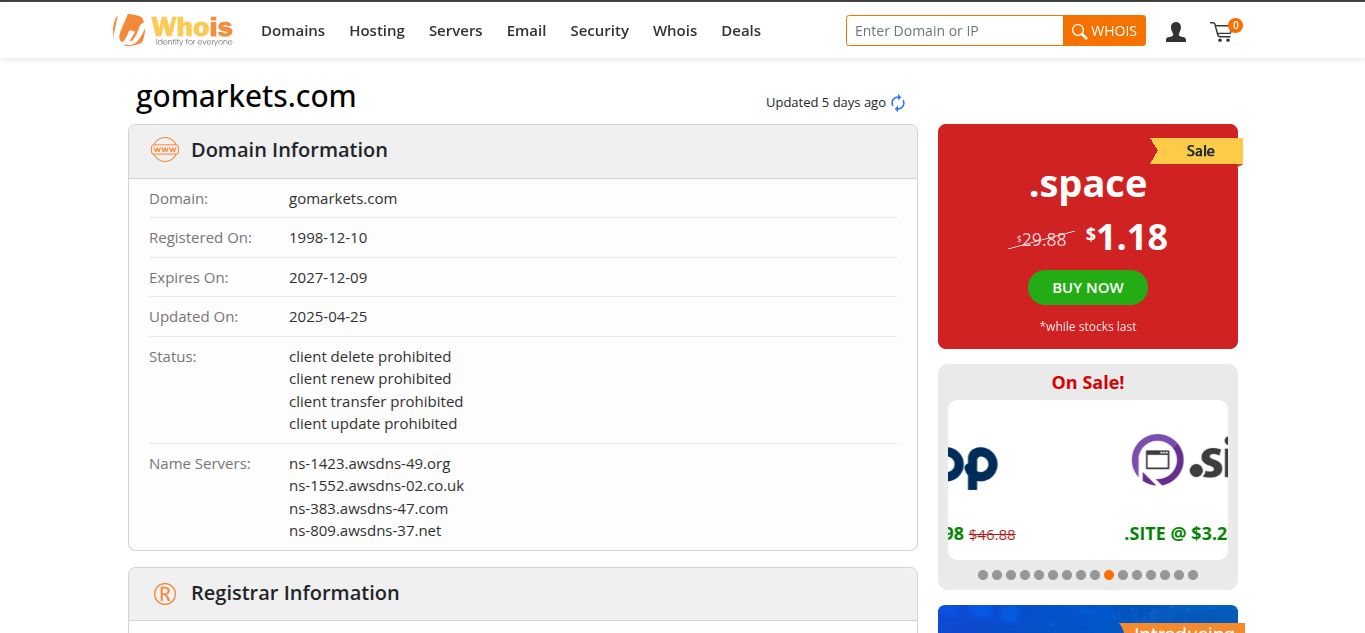This screenshot has height=633, width=1365.
Task: Select name server ns-1423.awsdns-49.org
Action: [x=370, y=464]
